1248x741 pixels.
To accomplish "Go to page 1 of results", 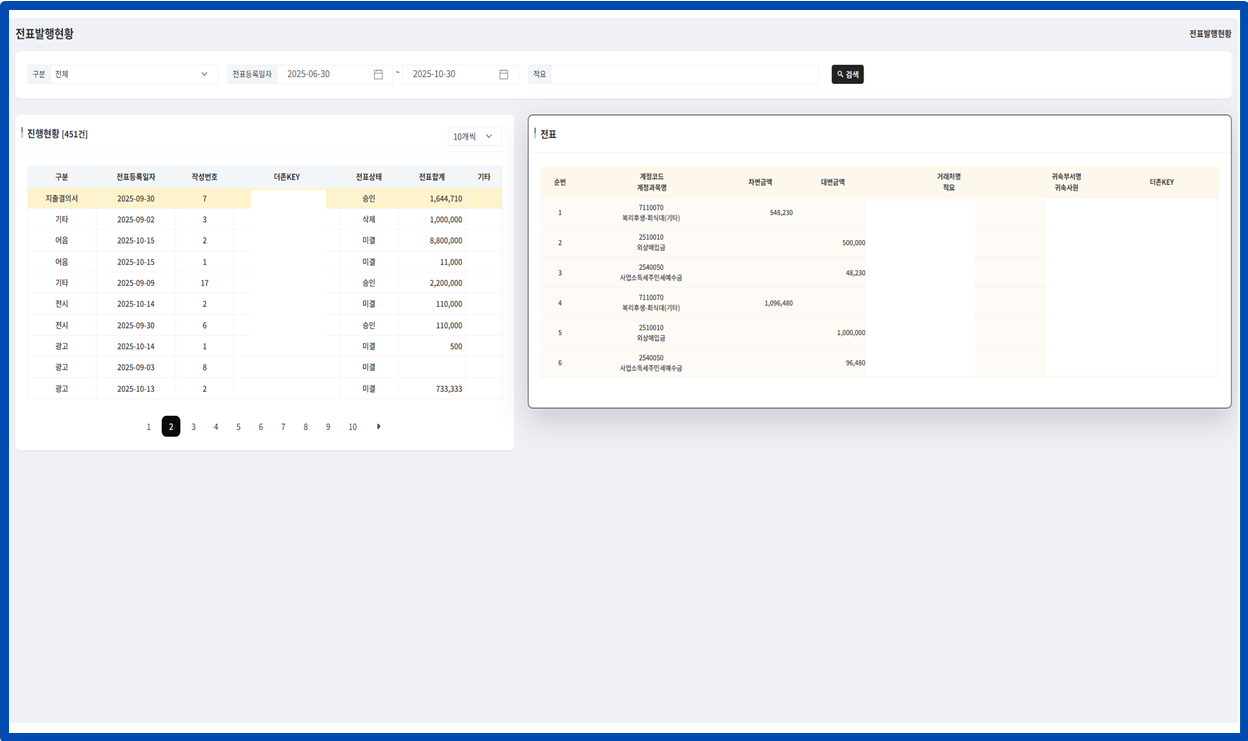I will coord(149,427).
